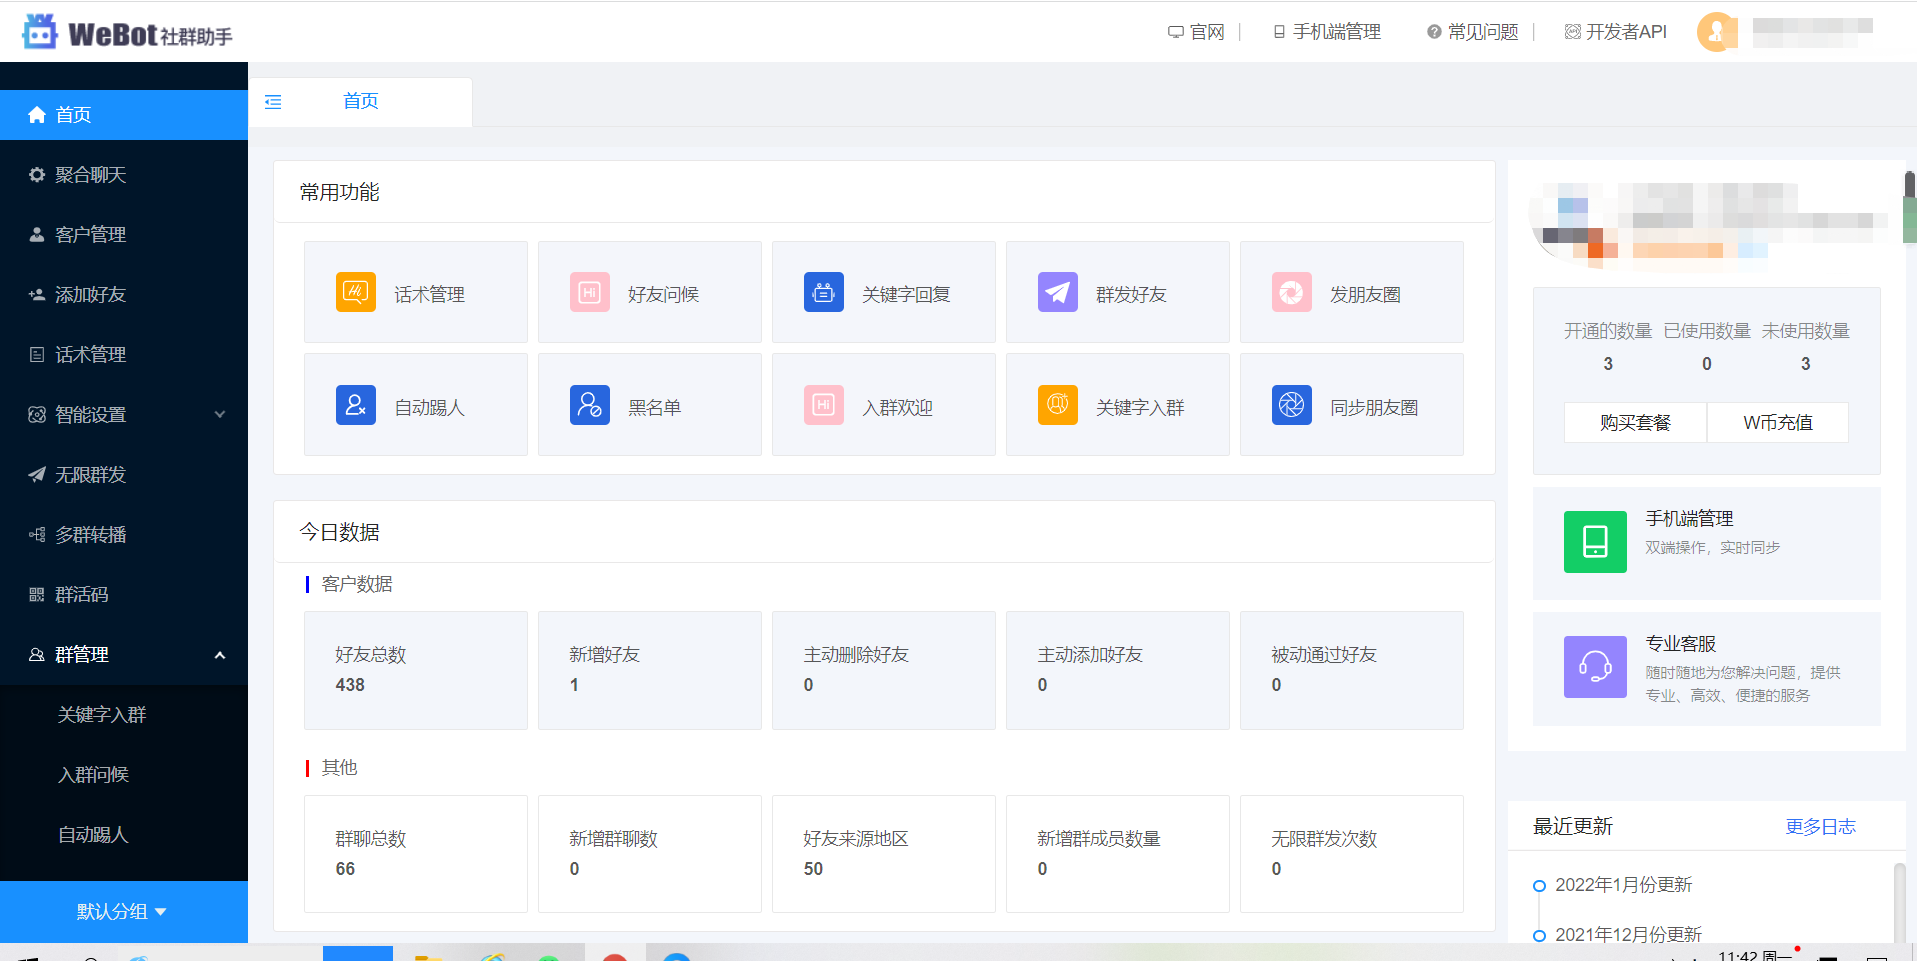This screenshot has height=961, width=1917.
Task: Open 同步朋友圈 blue shutter icon
Action: 1292,405
